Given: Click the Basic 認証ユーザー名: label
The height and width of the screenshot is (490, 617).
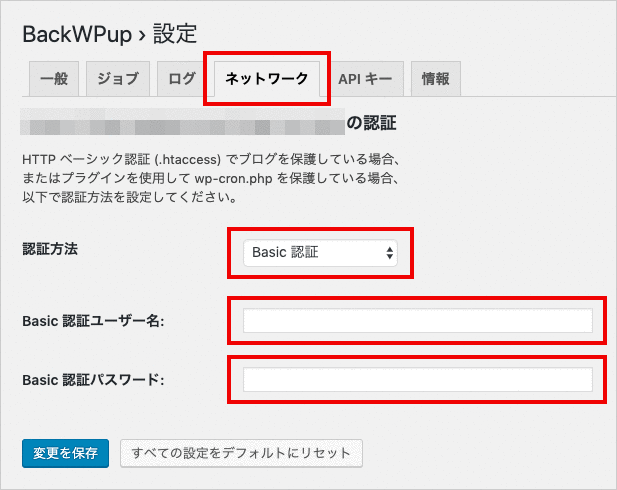Looking at the screenshot, I should click(93, 321).
